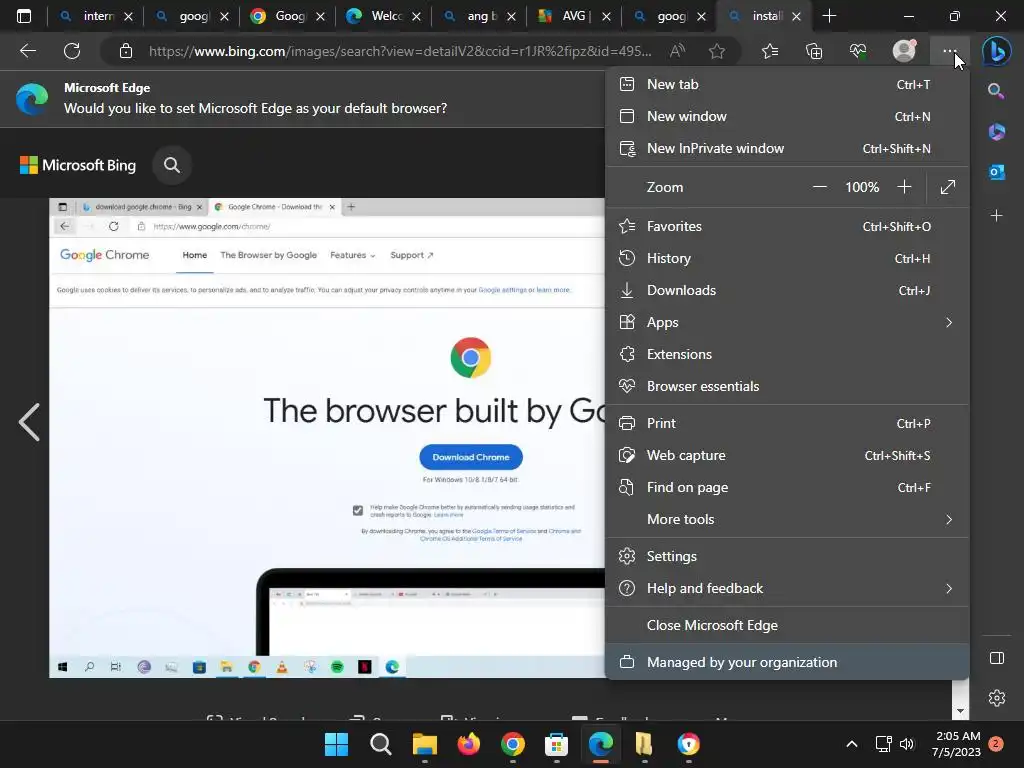Open History from the menu

coord(787,259)
